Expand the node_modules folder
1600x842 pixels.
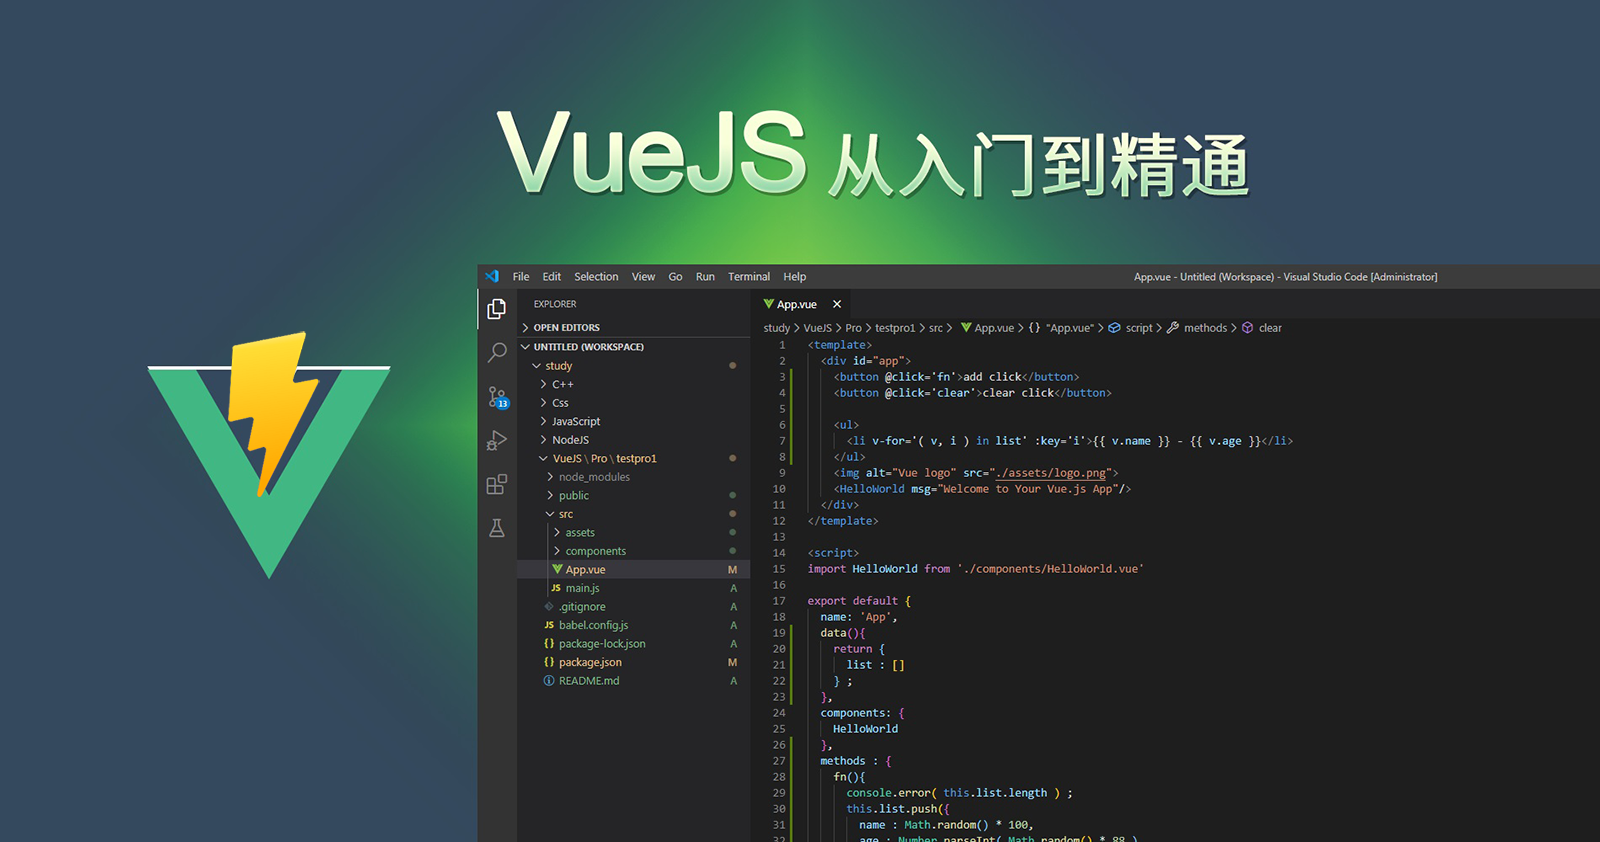click(x=633, y=477)
